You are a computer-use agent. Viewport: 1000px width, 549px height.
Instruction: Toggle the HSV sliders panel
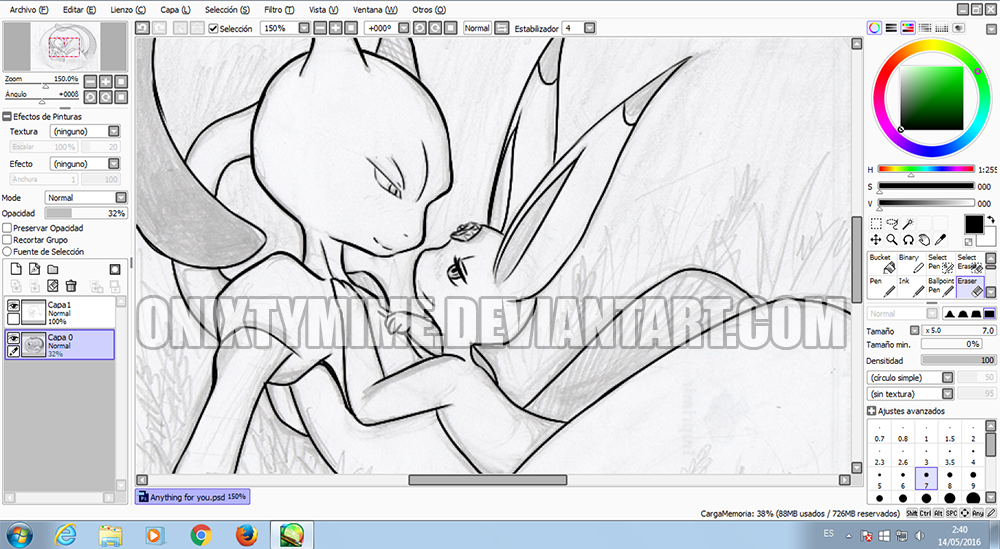tap(908, 28)
